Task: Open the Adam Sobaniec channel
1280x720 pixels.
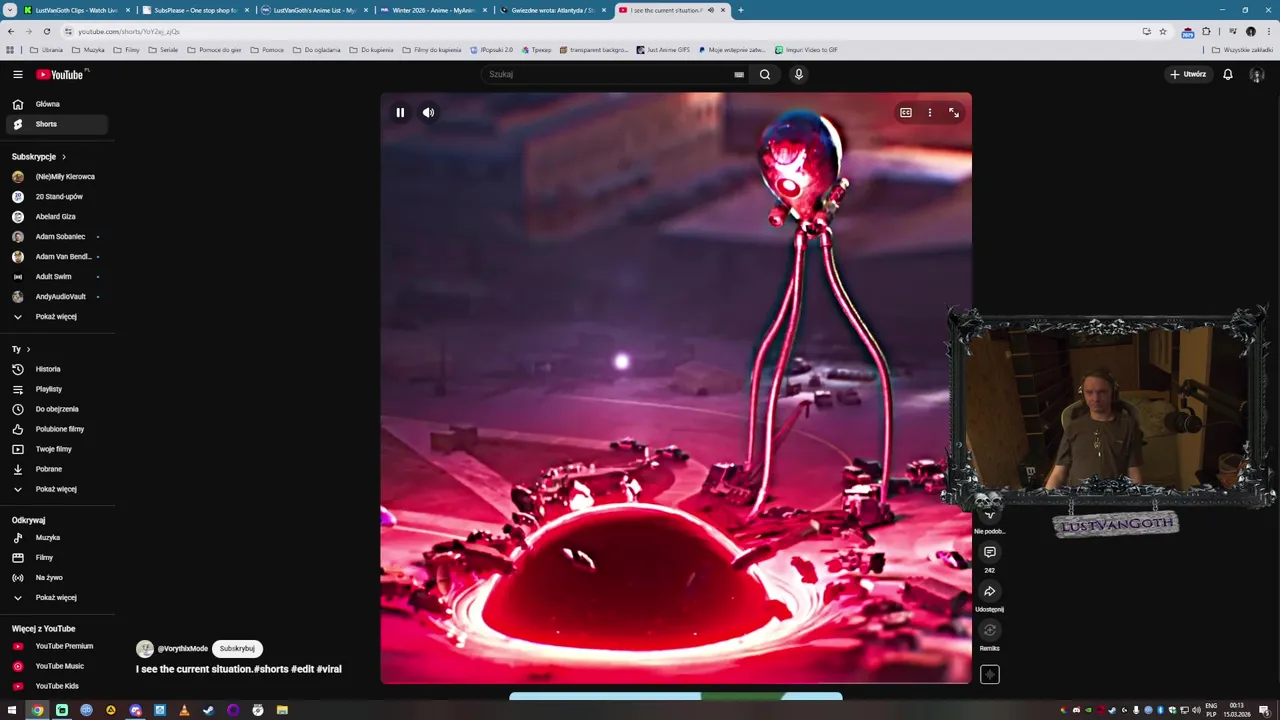Action: tap(57, 237)
